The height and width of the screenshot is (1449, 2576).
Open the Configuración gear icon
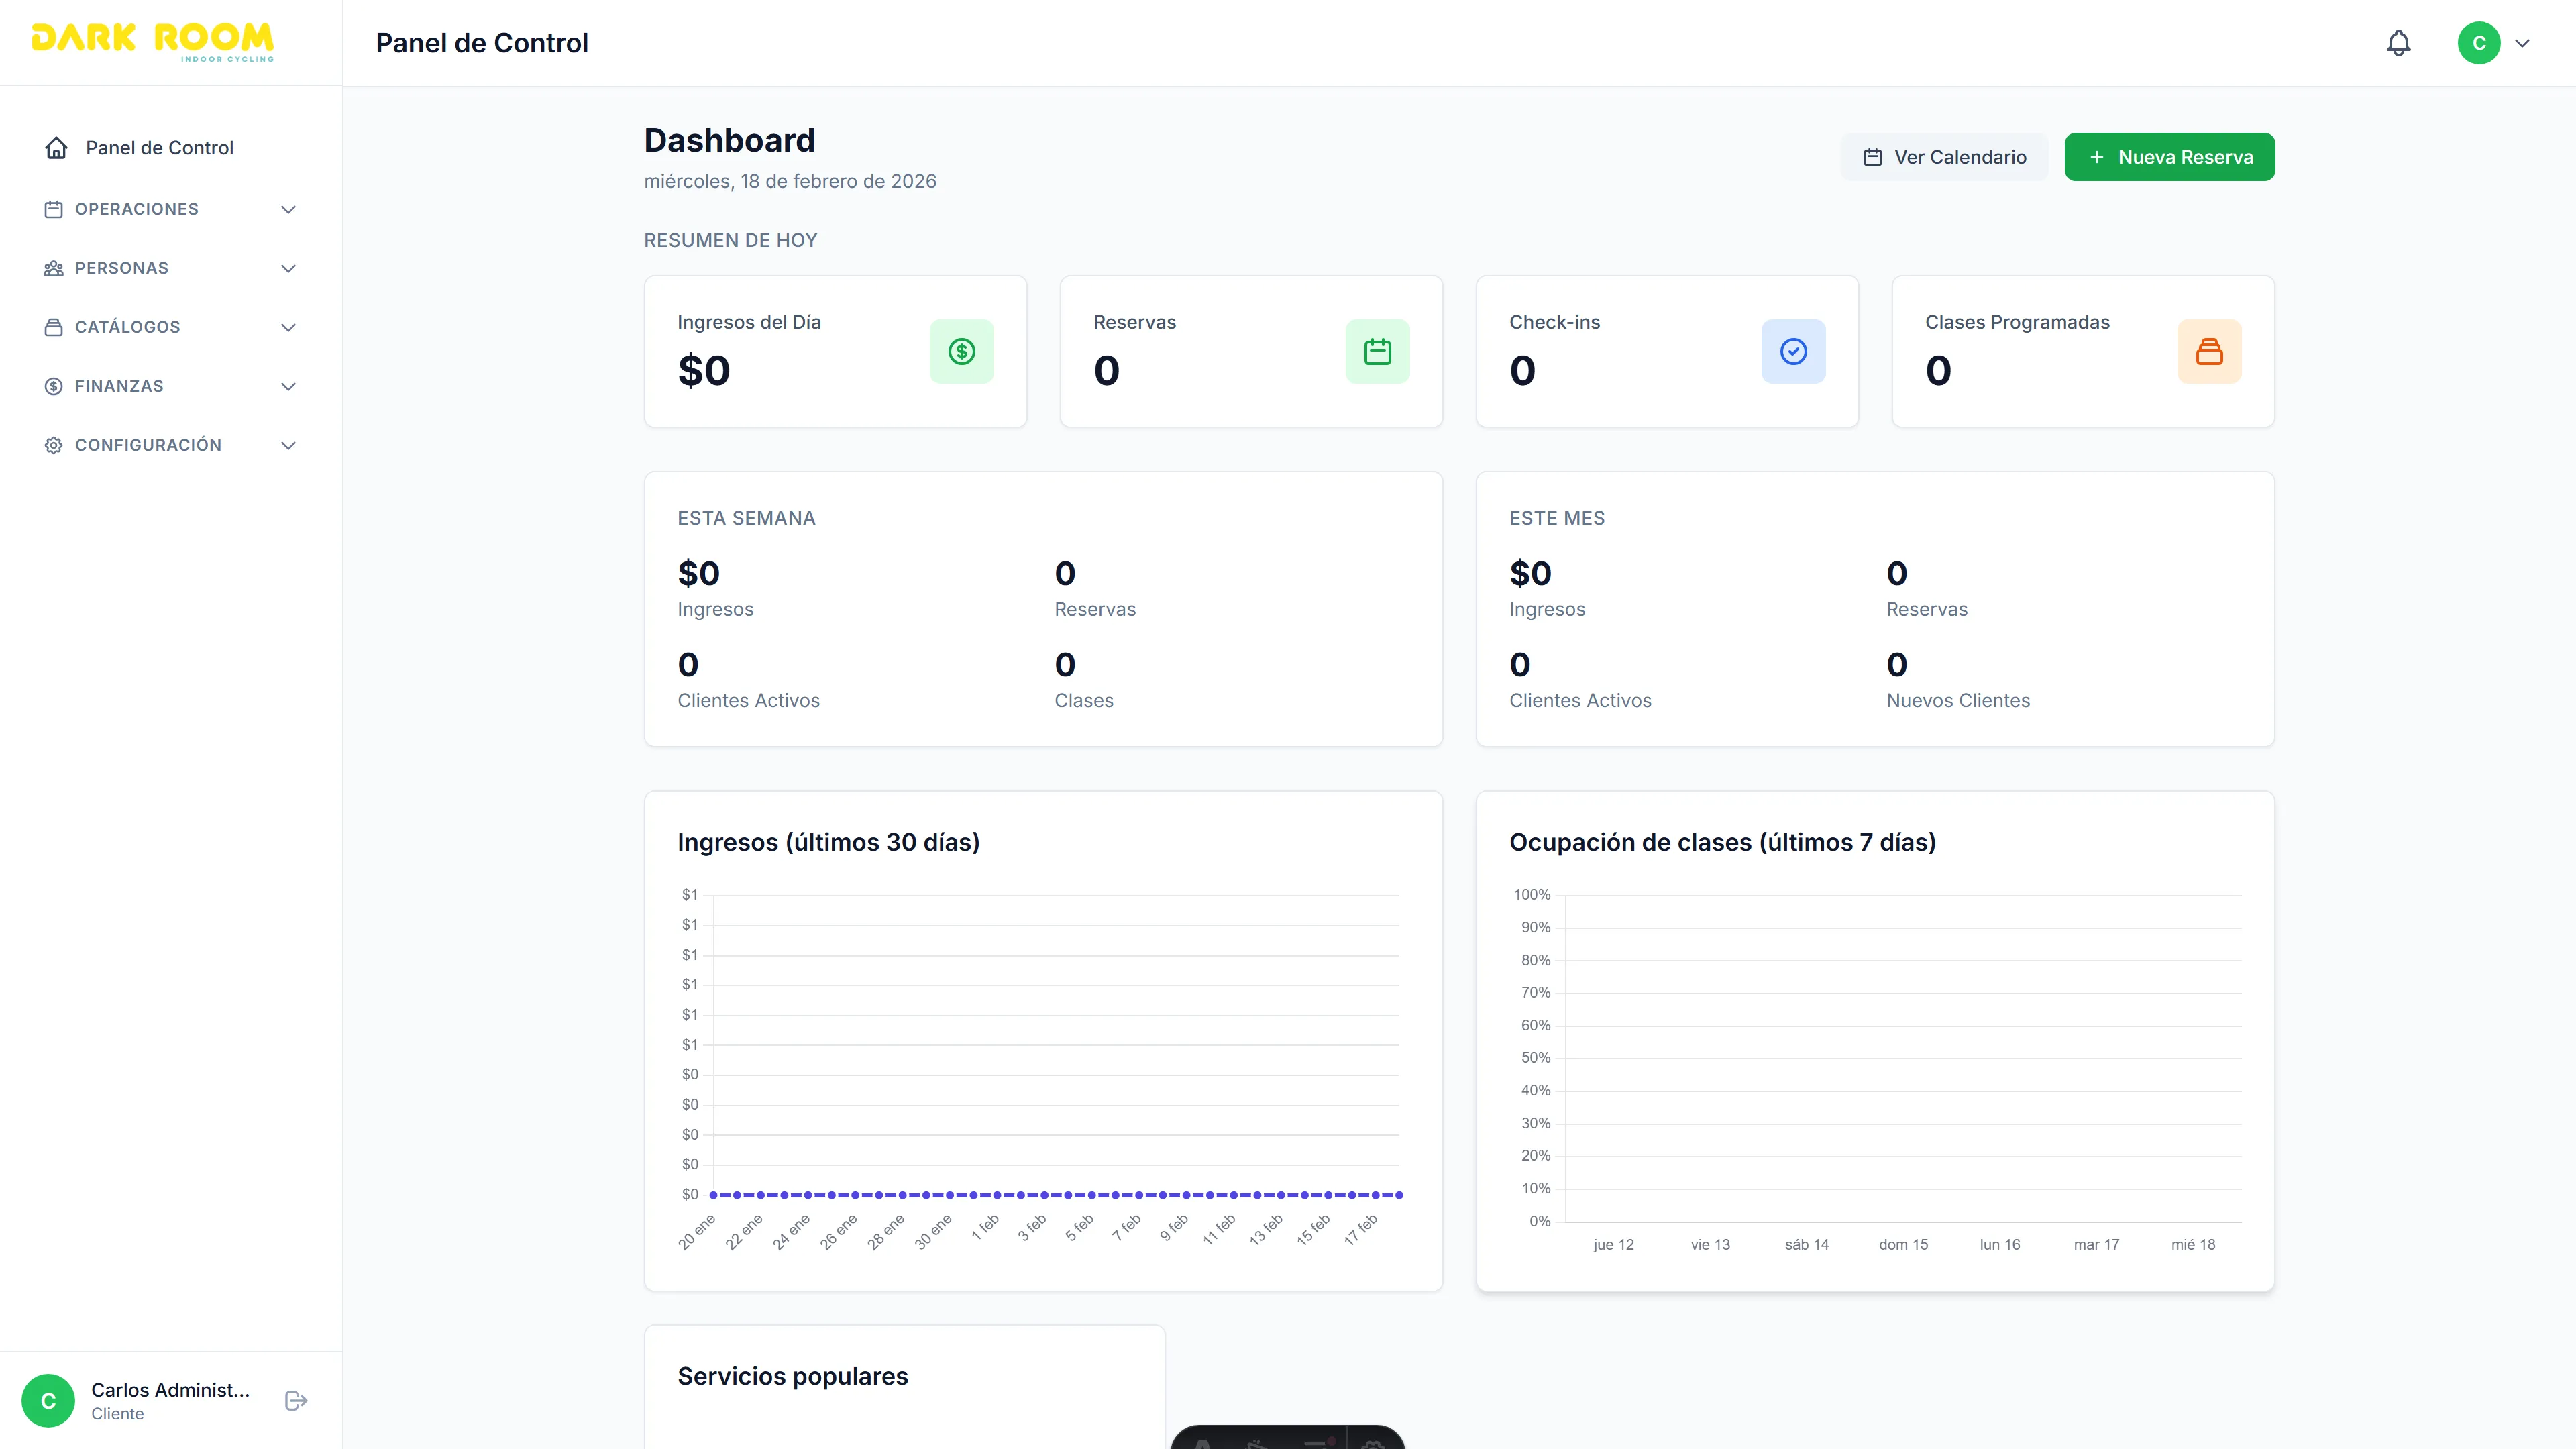pyautogui.click(x=52, y=444)
